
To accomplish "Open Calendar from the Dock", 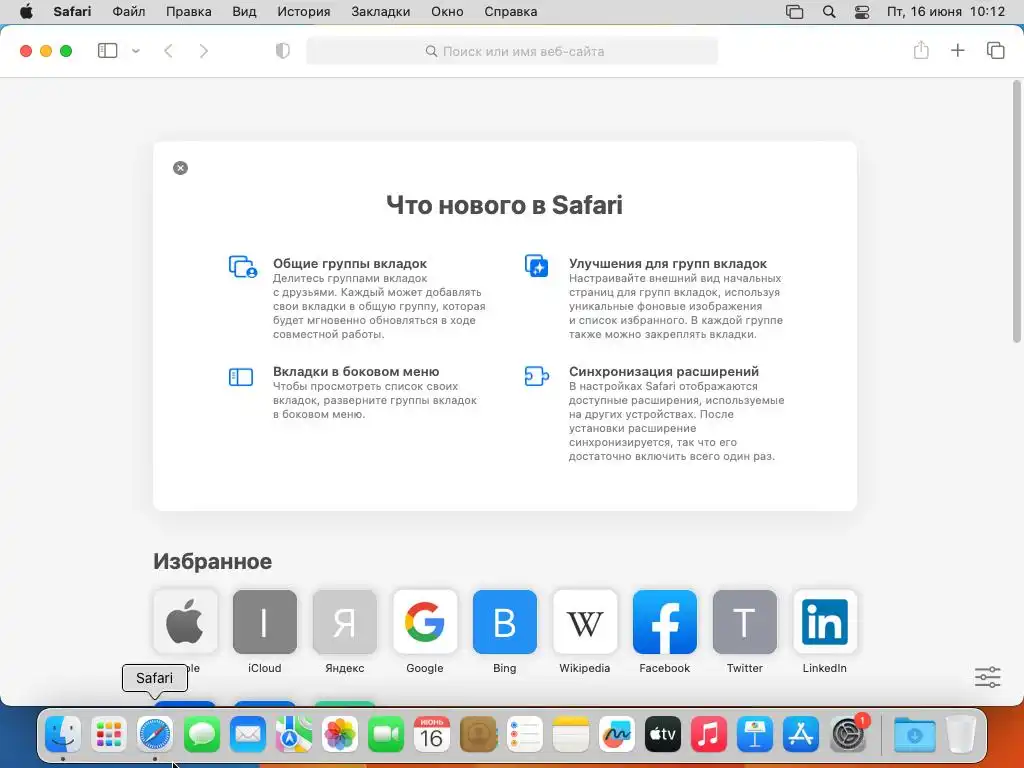I will 432,735.
